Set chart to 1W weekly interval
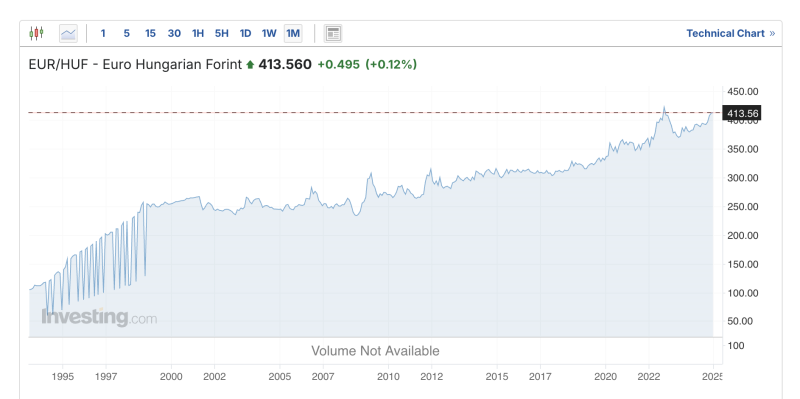The width and height of the screenshot is (800, 399). (x=269, y=34)
